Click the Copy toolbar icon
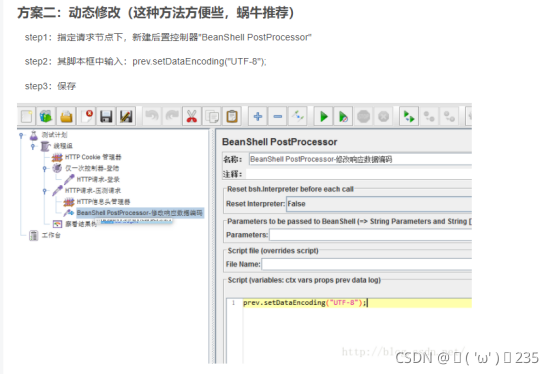This screenshot has width=554, height=375. 212,116
